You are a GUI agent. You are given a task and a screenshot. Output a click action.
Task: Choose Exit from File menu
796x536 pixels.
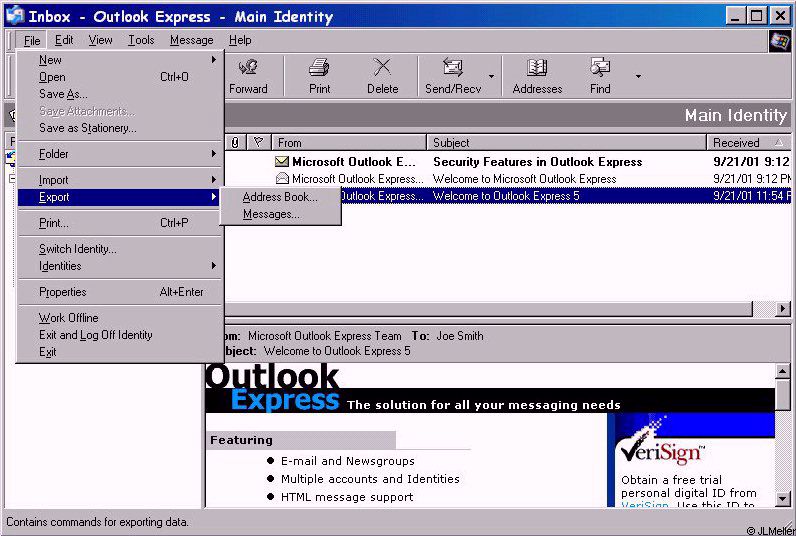tap(119, 352)
